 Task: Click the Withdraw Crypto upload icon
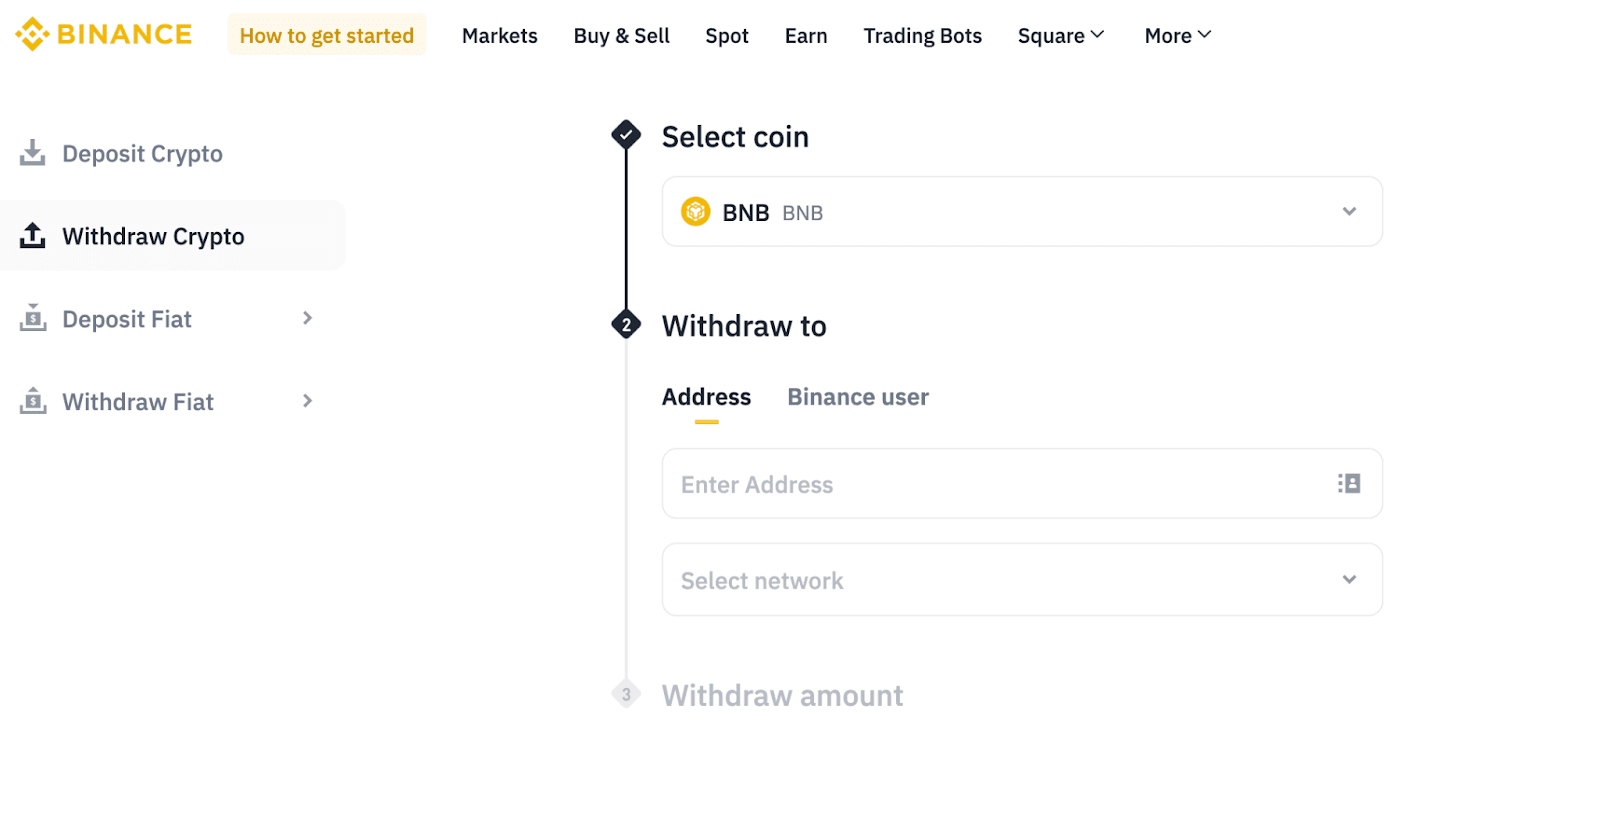[x=33, y=236]
